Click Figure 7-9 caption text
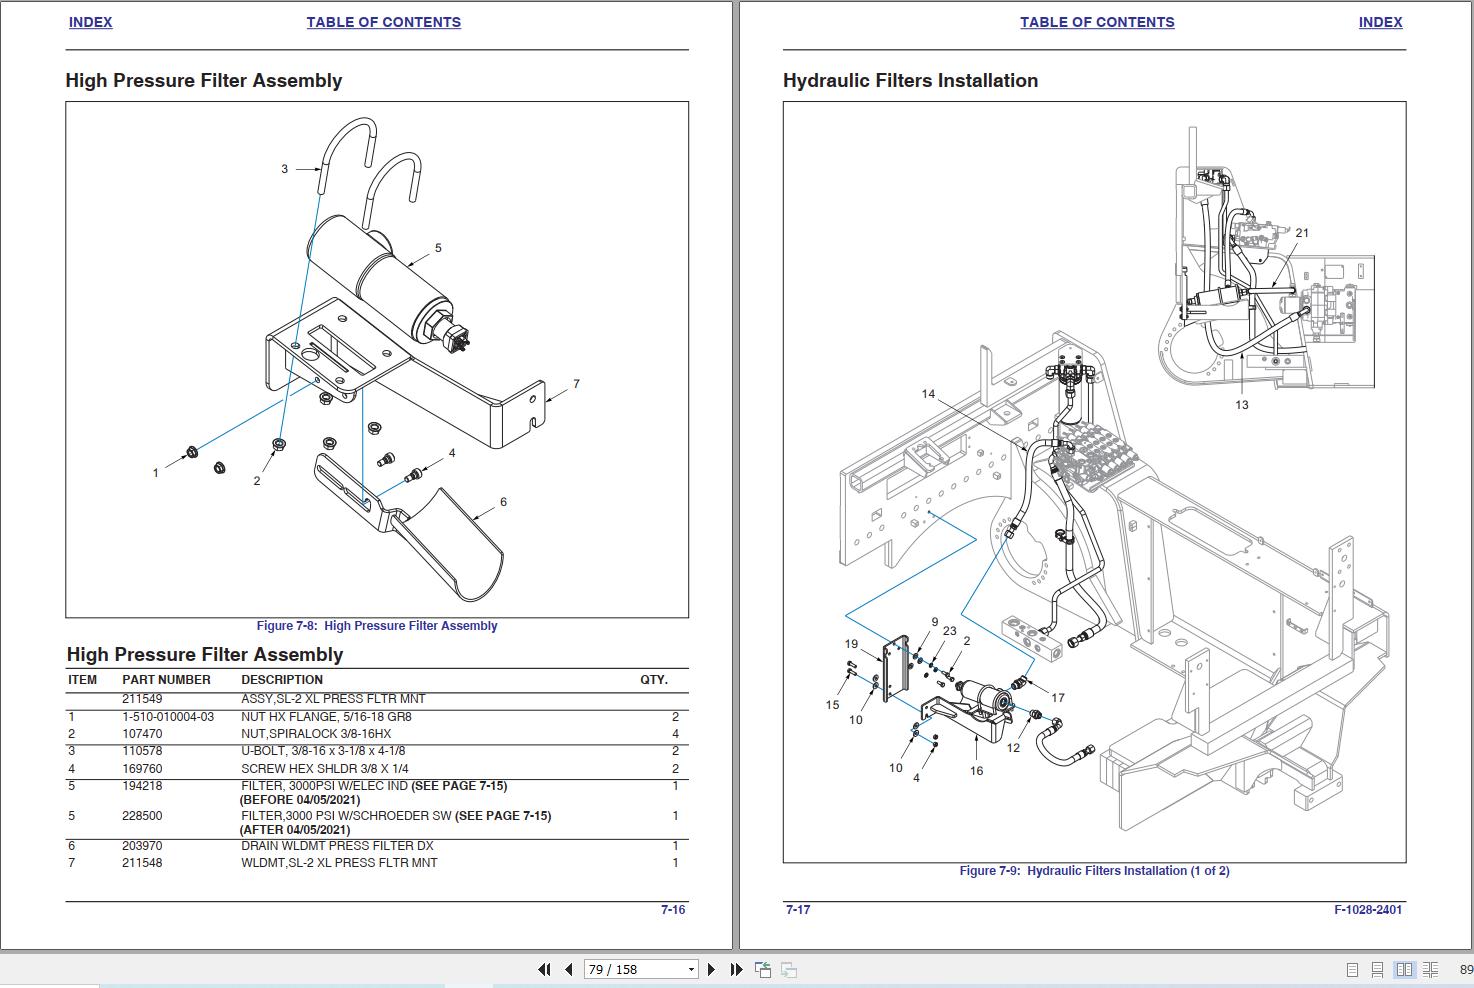Screen dimensions: 1474x988 tap(1094, 871)
